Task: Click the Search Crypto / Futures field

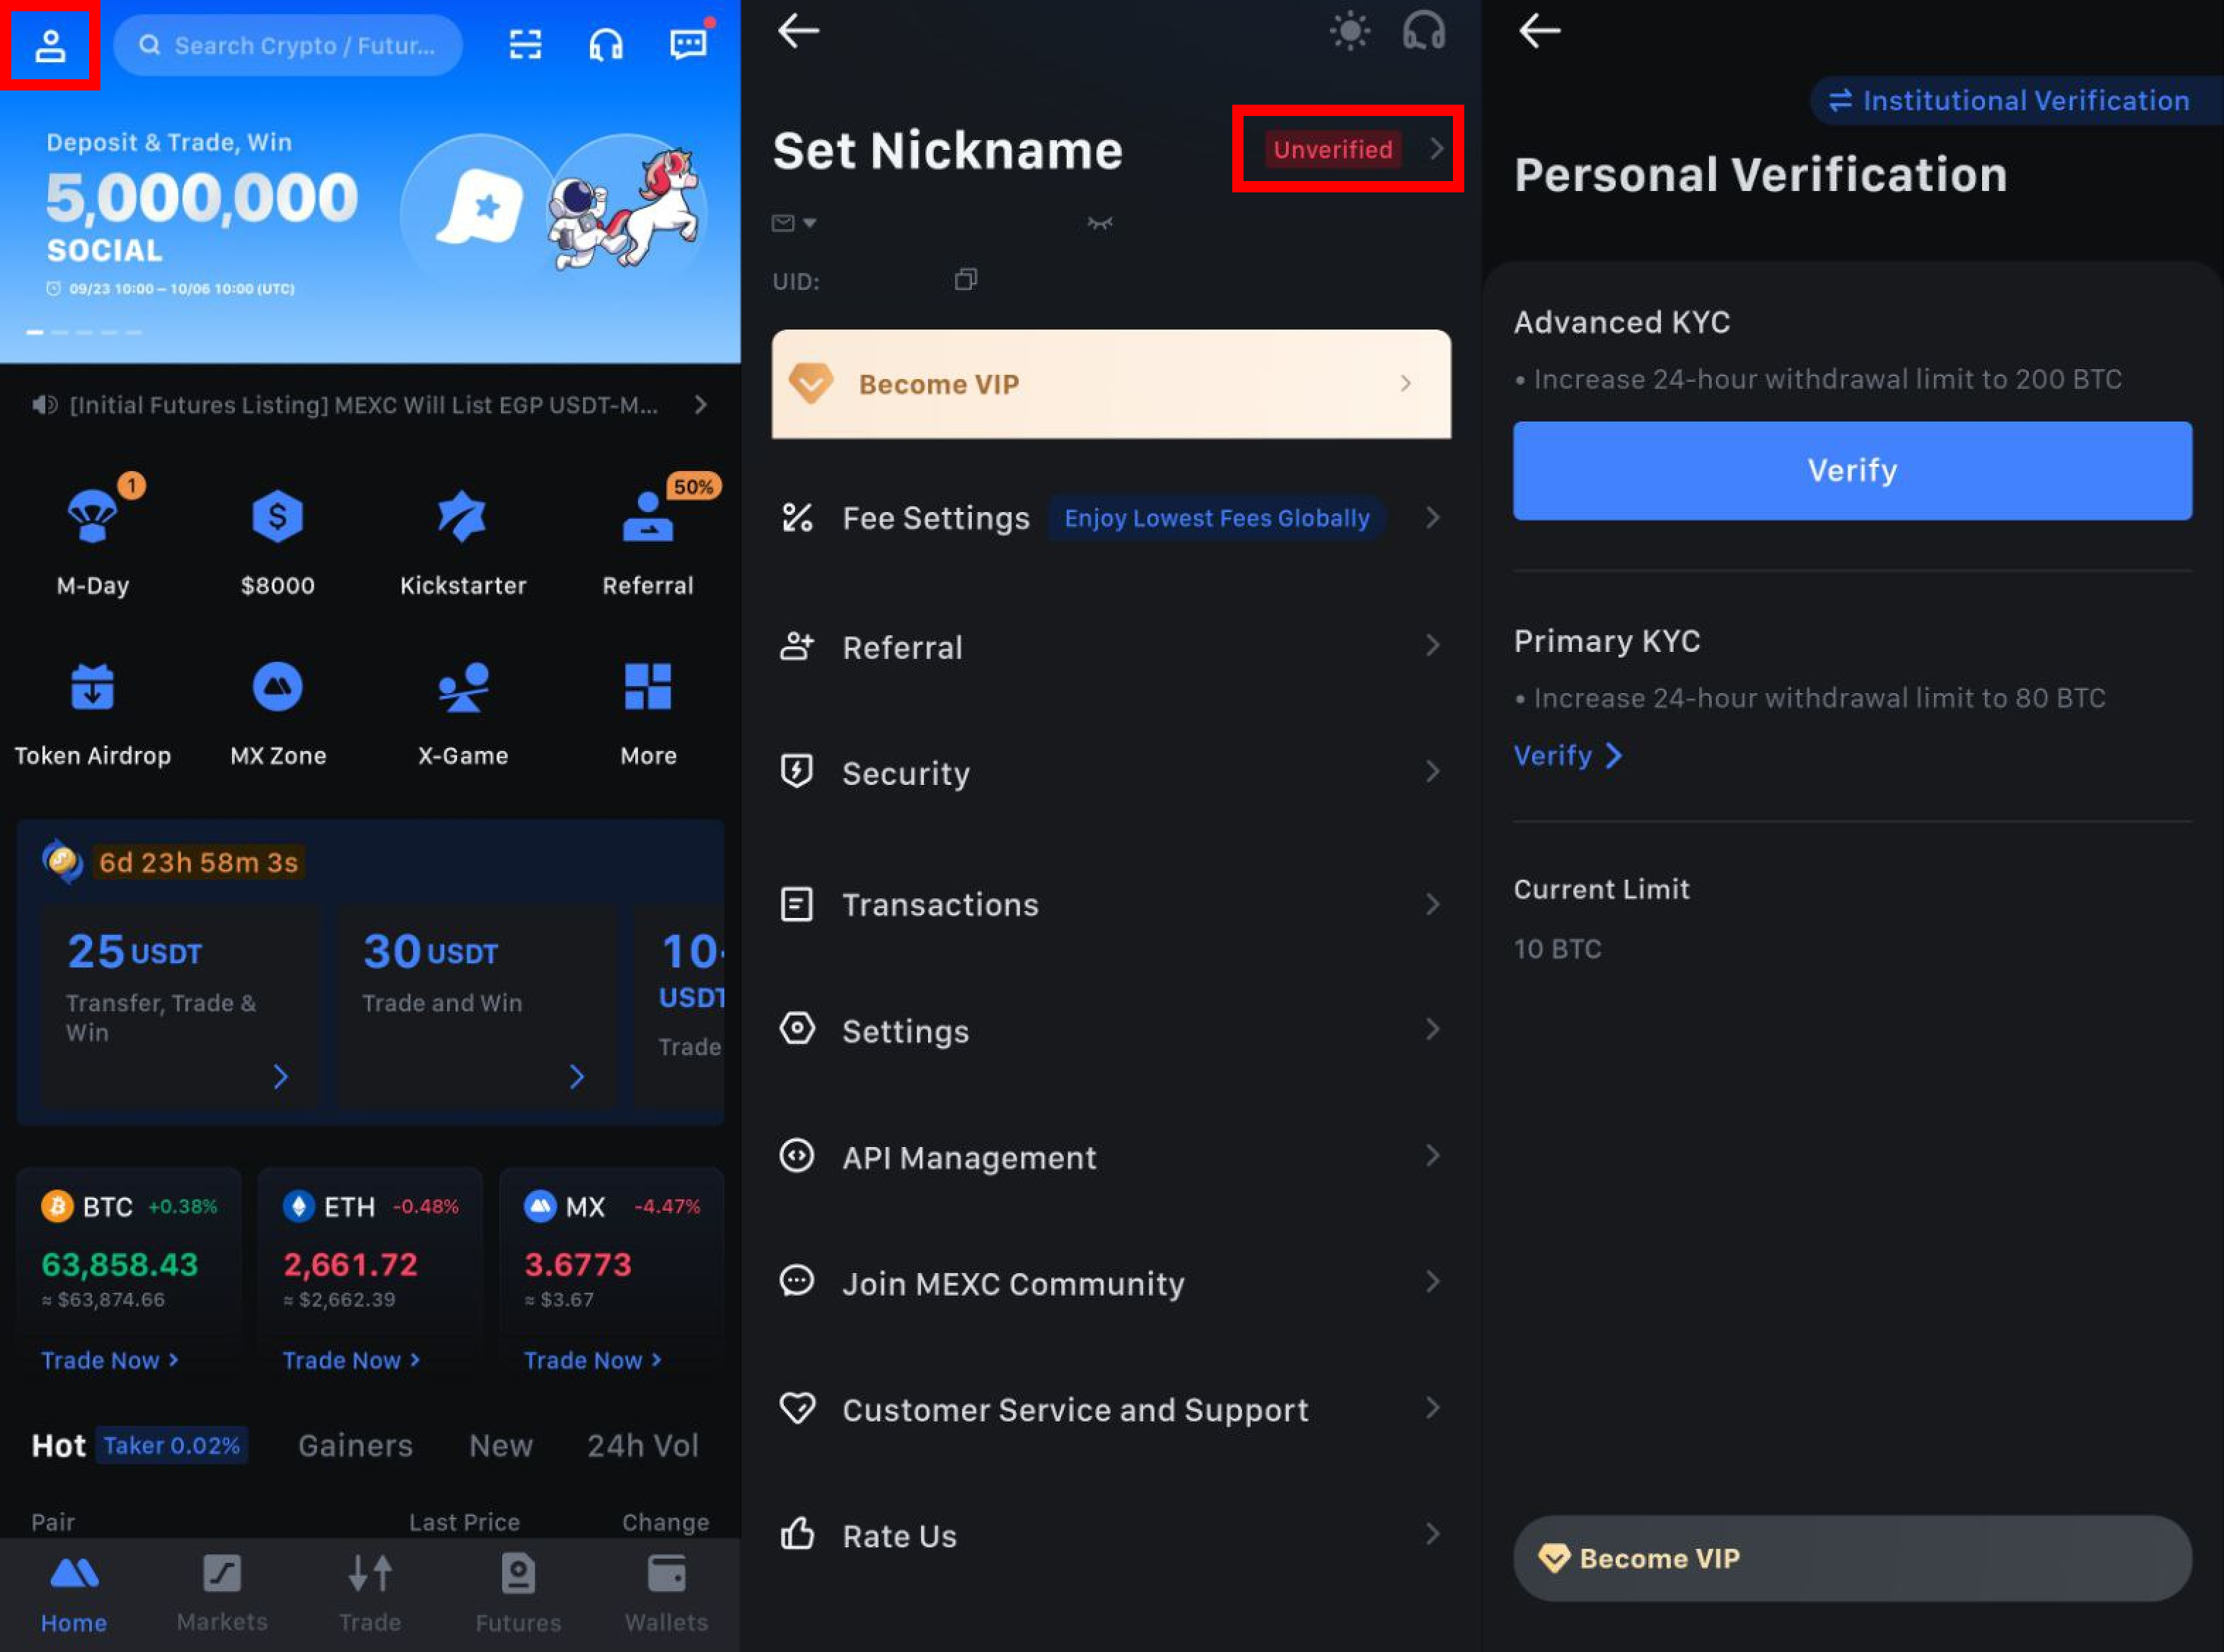Action: point(288,45)
